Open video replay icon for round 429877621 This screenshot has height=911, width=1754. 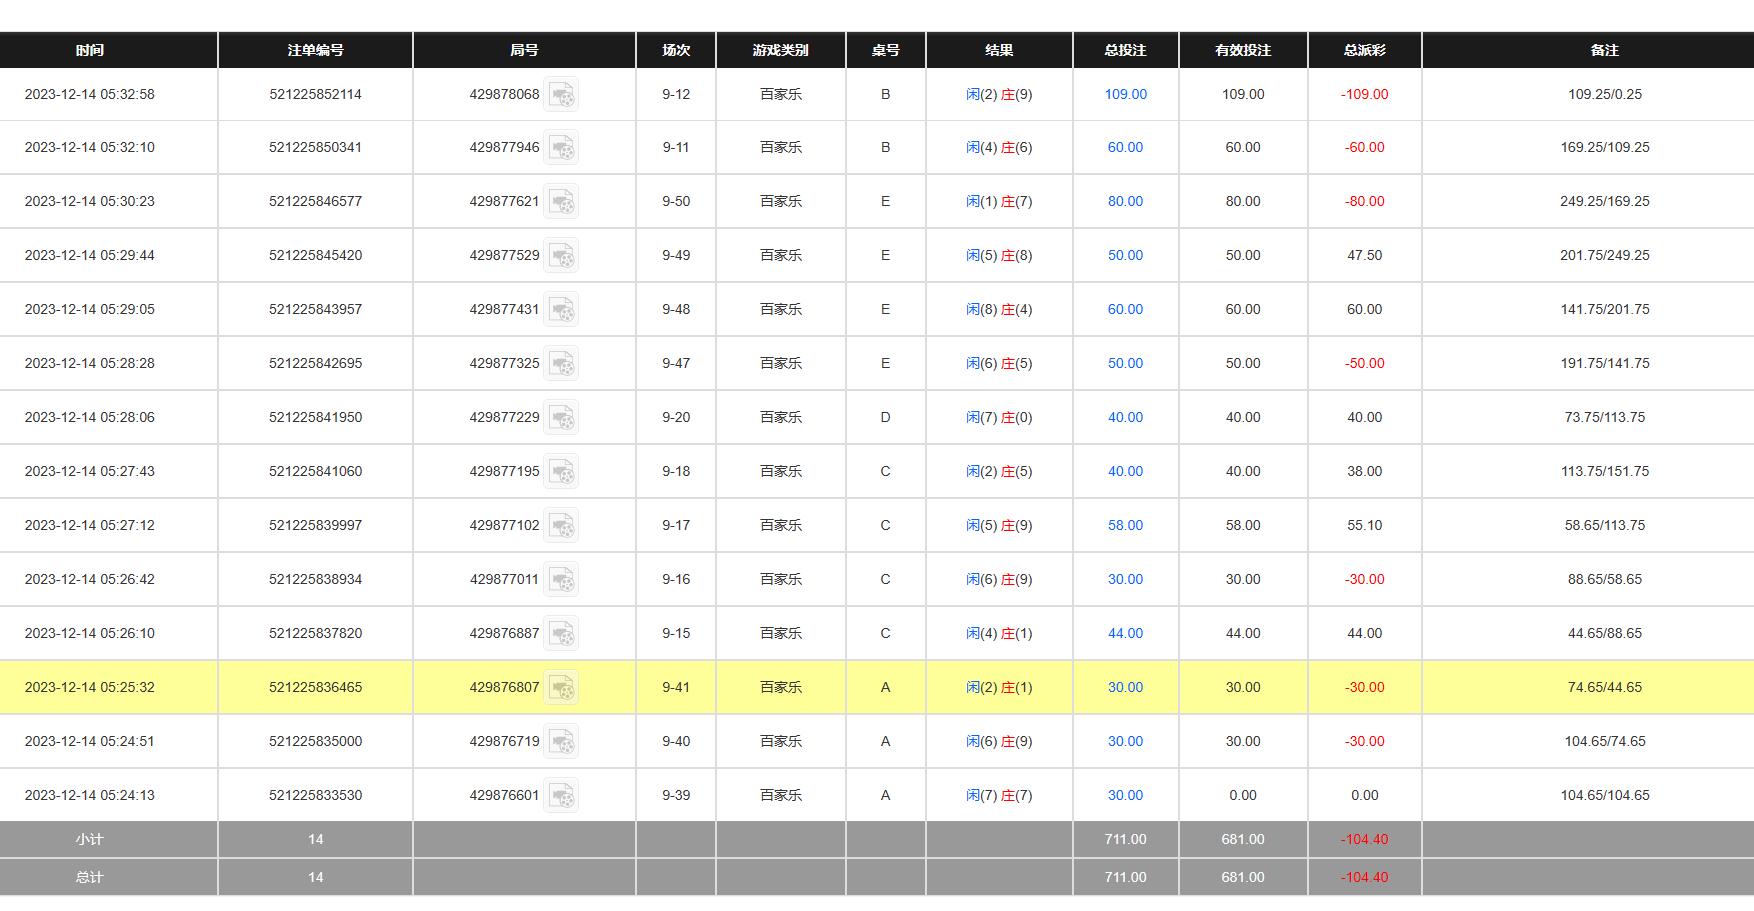coord(561,201)
